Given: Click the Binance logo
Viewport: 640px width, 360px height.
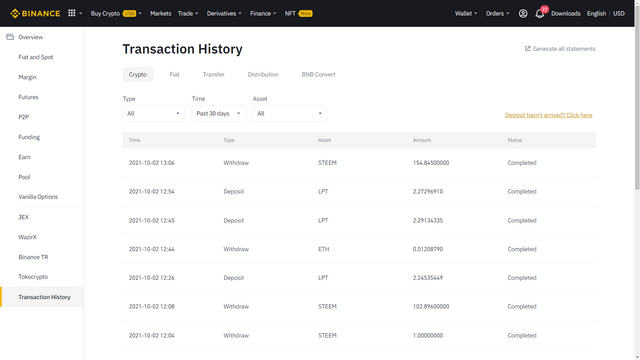Looking at the screenshot, I should click(x=35, y=13).
